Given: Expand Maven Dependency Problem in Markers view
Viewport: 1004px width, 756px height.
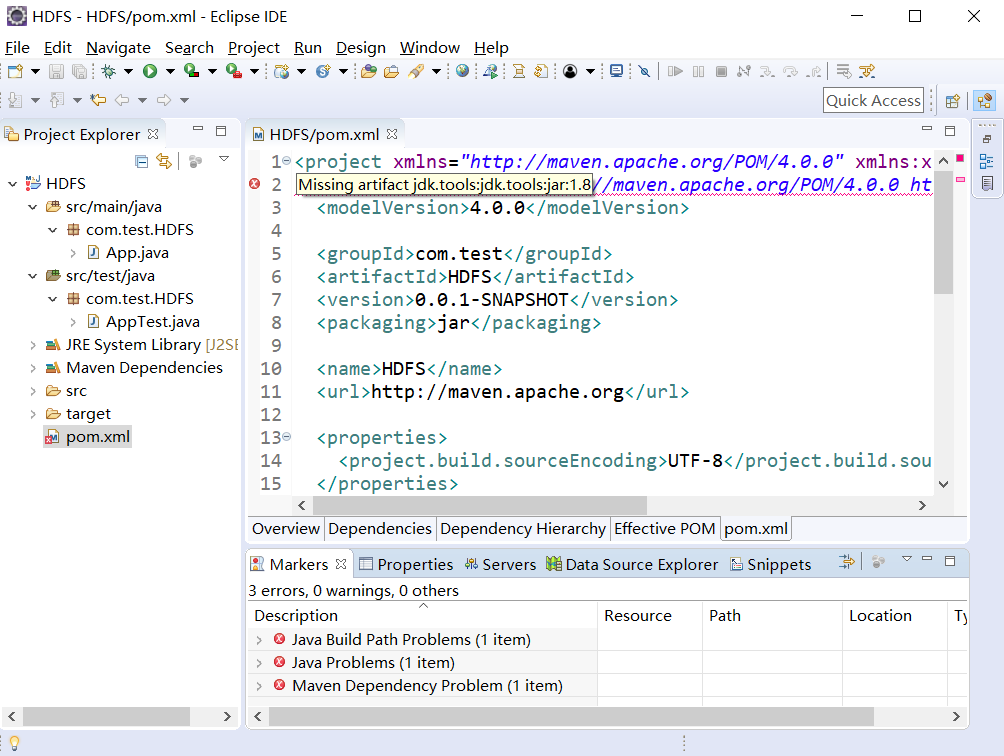Looking at the screenshot, I should tap(261, 685).
